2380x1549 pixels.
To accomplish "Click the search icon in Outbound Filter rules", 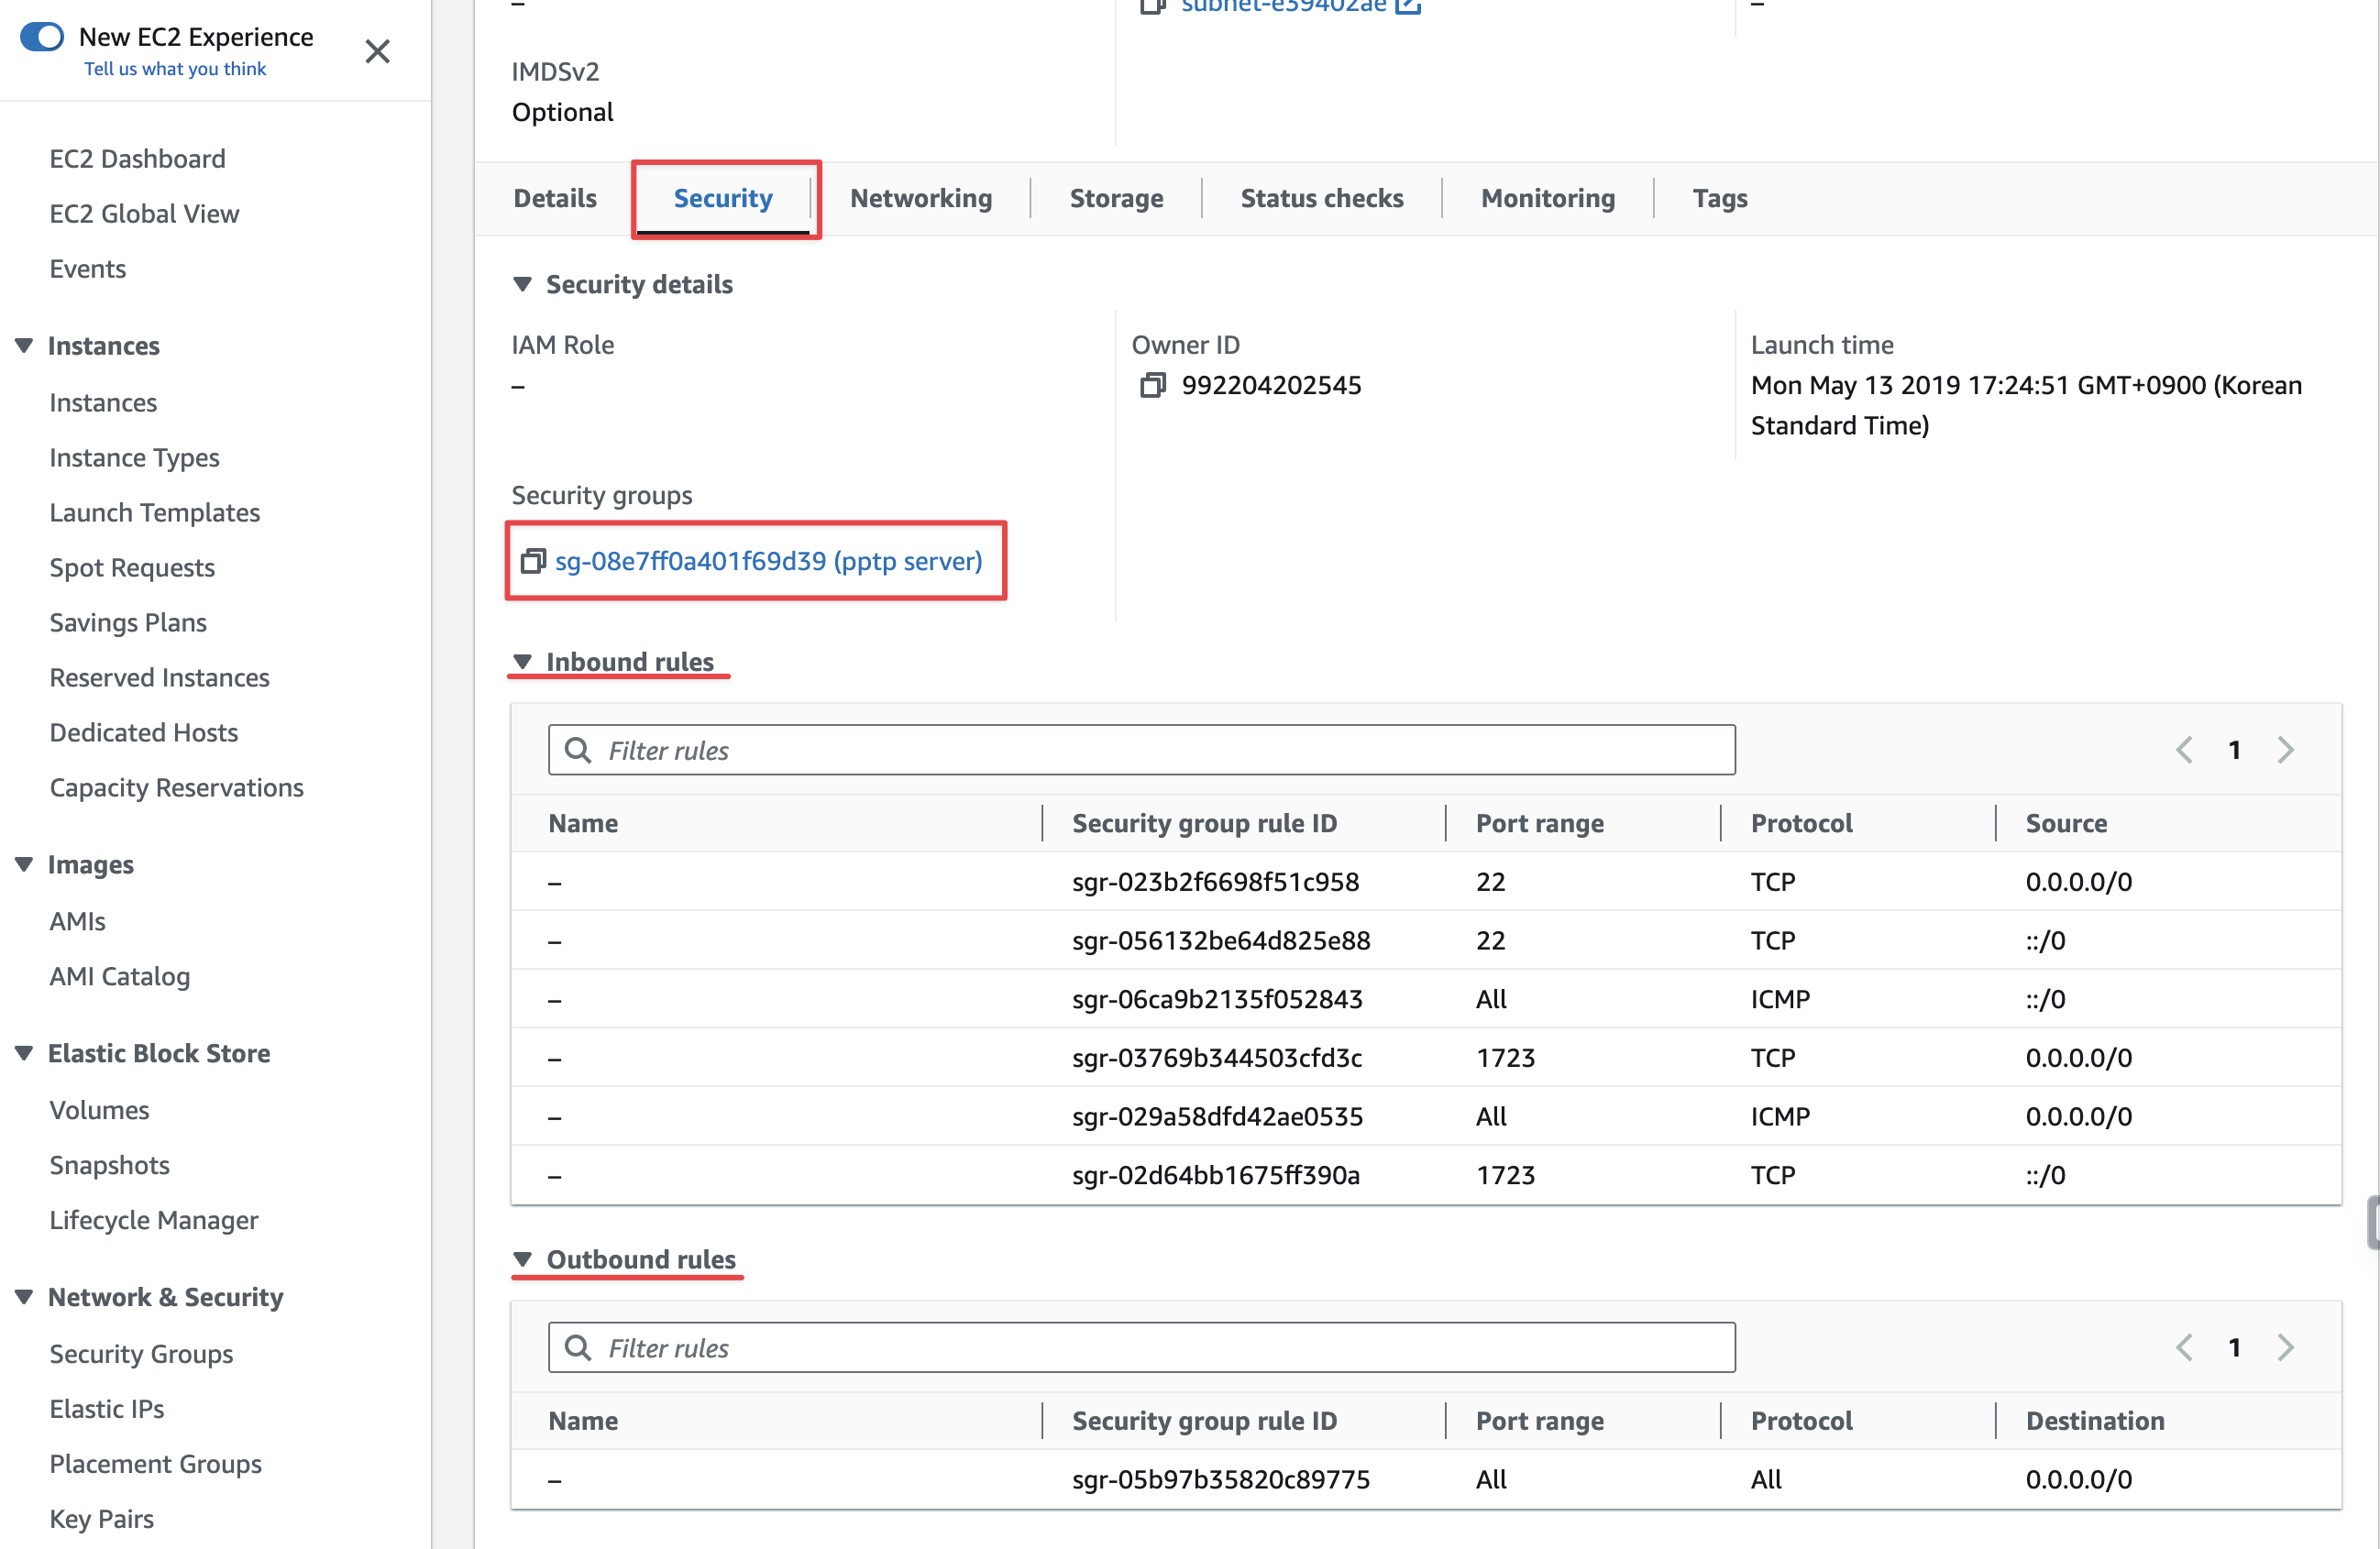I will coord(578,1347).
